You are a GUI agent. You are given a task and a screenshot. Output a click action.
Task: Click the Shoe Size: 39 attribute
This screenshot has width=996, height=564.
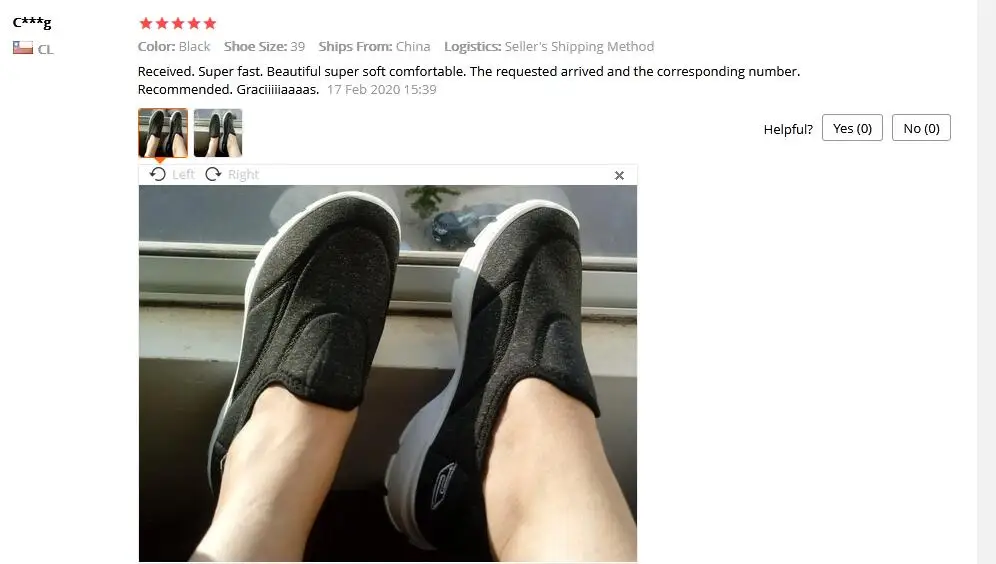[264, 46]
